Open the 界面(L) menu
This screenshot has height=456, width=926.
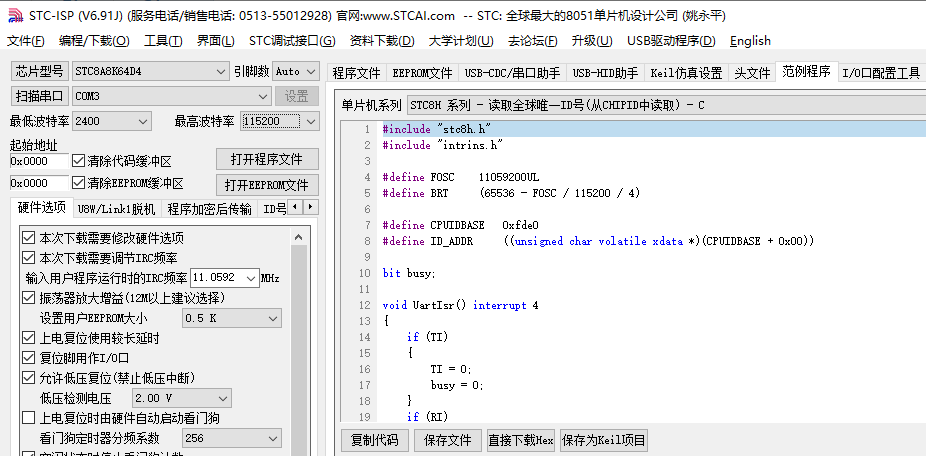click(x=216, y=41)
